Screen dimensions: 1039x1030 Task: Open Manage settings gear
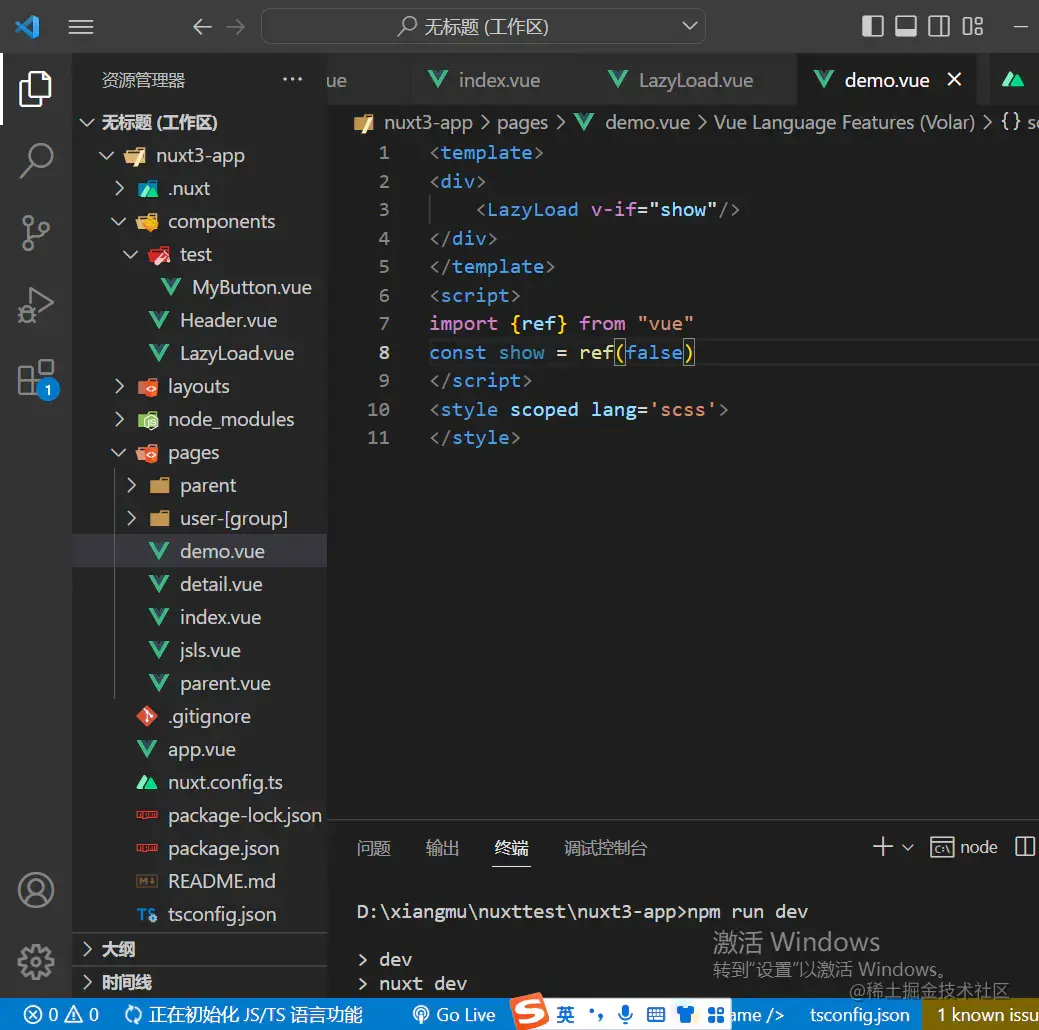pyautogui.click(x=36, y=962)
